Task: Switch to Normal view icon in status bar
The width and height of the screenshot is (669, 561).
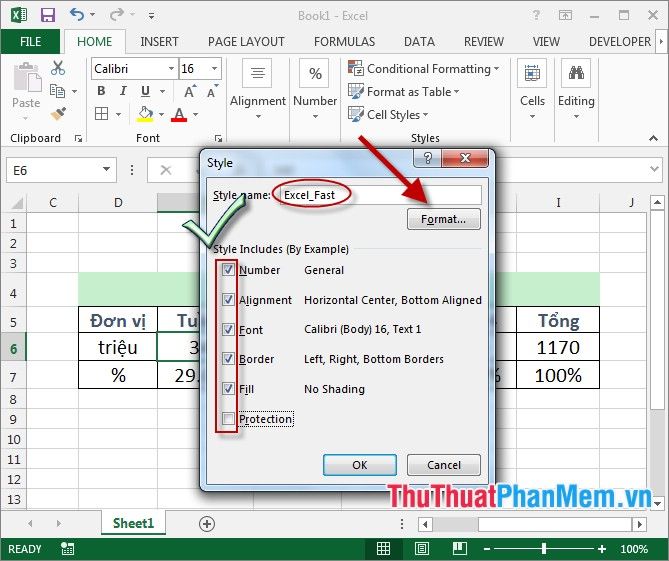Action: pos(383,549)
